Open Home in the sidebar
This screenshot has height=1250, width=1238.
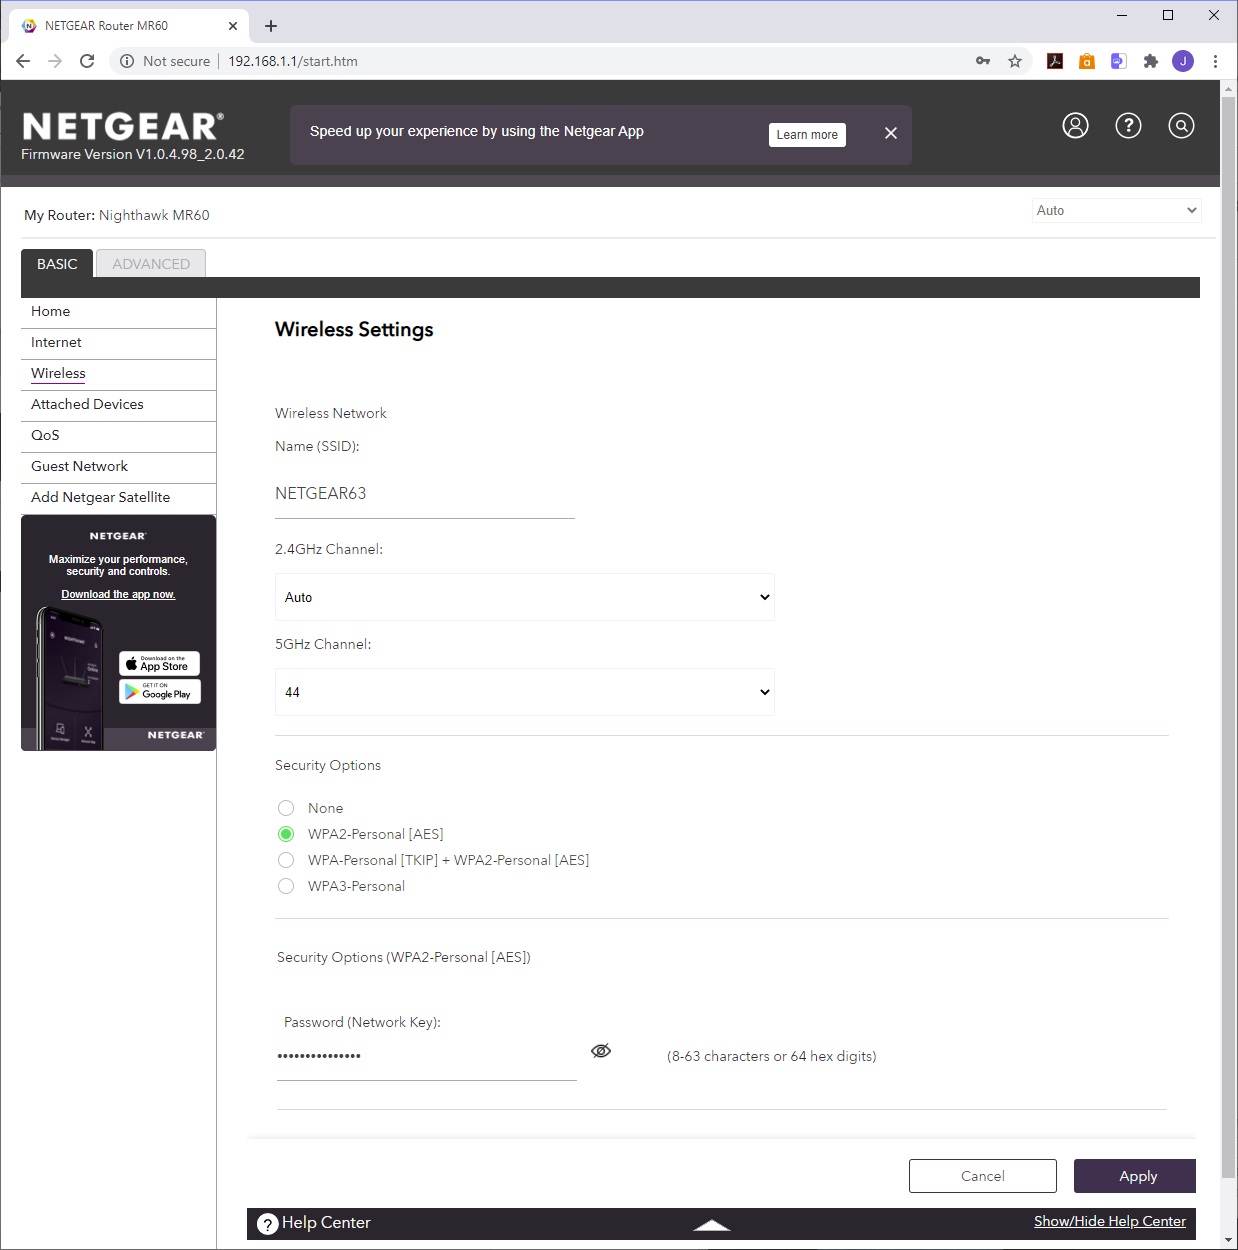point(51,311)
